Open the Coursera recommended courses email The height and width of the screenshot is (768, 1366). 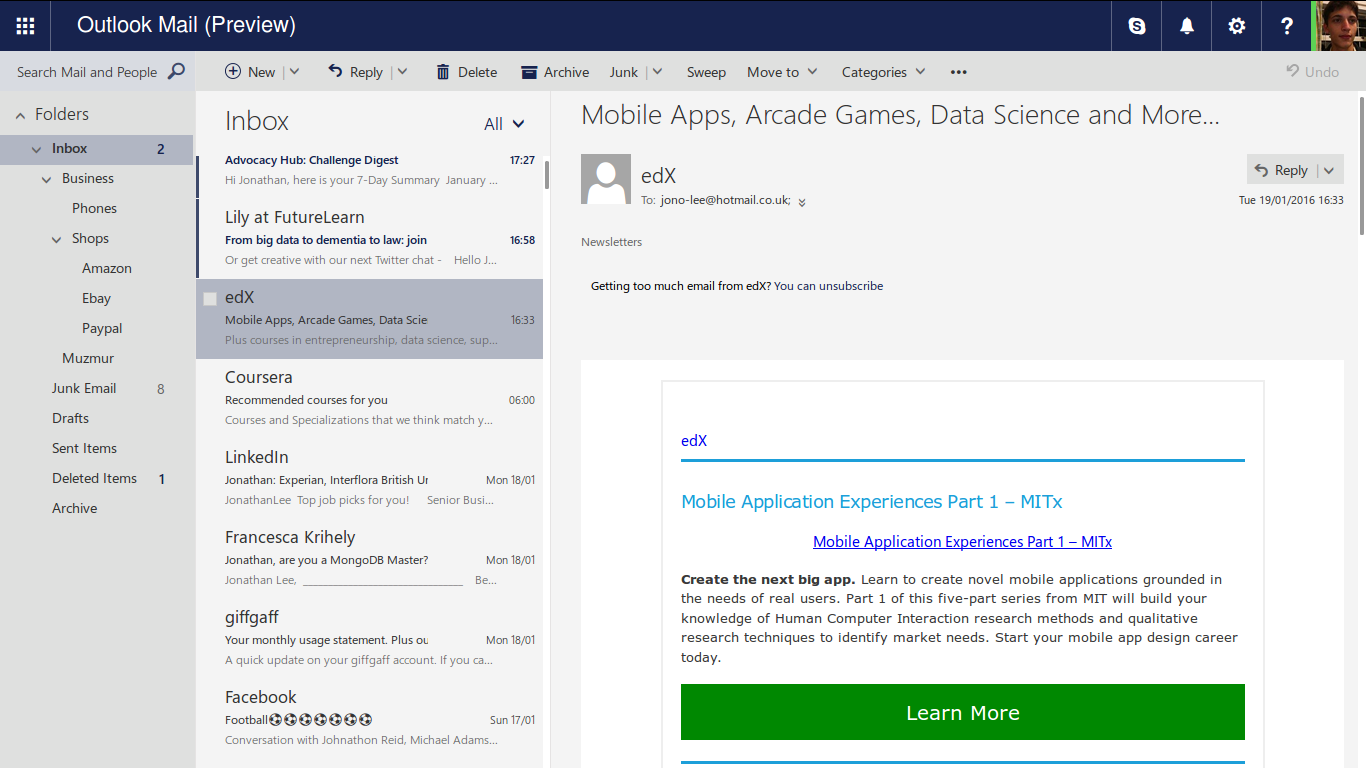[x=370, y=398]
